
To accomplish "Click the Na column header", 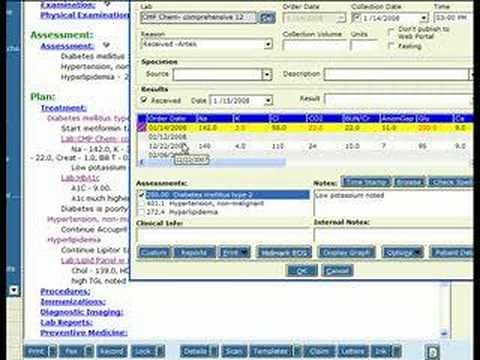I will (x=215, y=118).
